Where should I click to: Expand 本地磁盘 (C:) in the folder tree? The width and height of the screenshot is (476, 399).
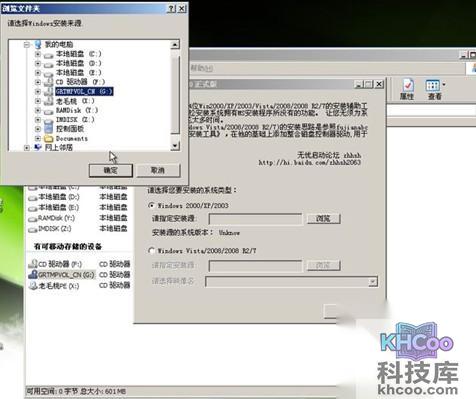click(x=38, y=54)
